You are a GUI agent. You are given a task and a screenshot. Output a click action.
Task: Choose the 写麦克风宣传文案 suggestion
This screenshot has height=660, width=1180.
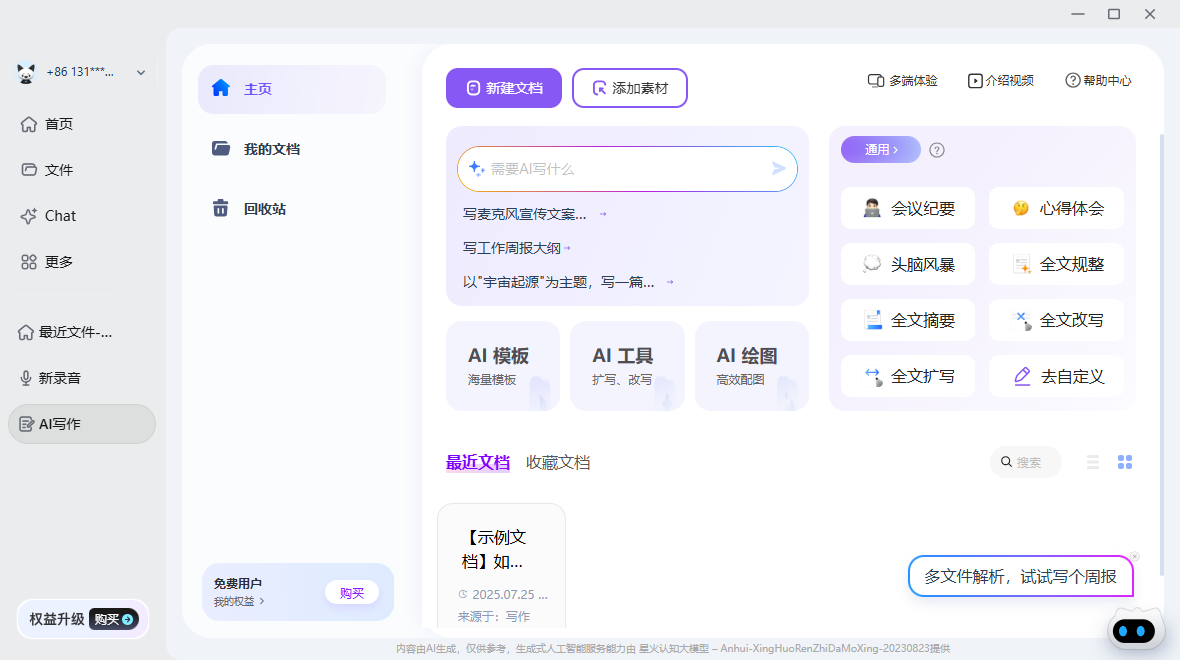point(534,214)
